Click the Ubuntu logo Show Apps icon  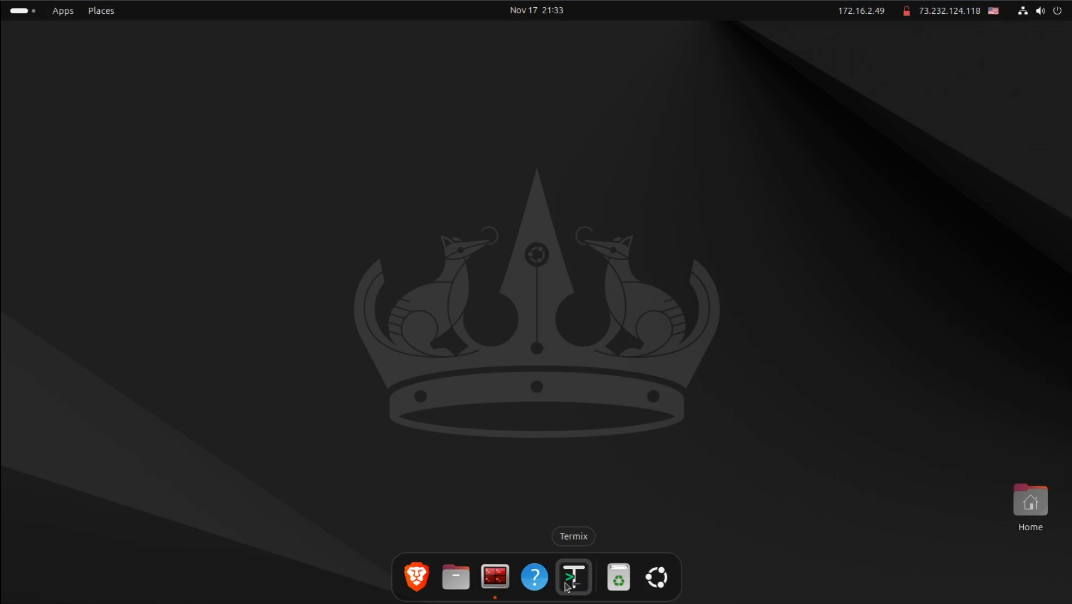click(x=657, y=577)
